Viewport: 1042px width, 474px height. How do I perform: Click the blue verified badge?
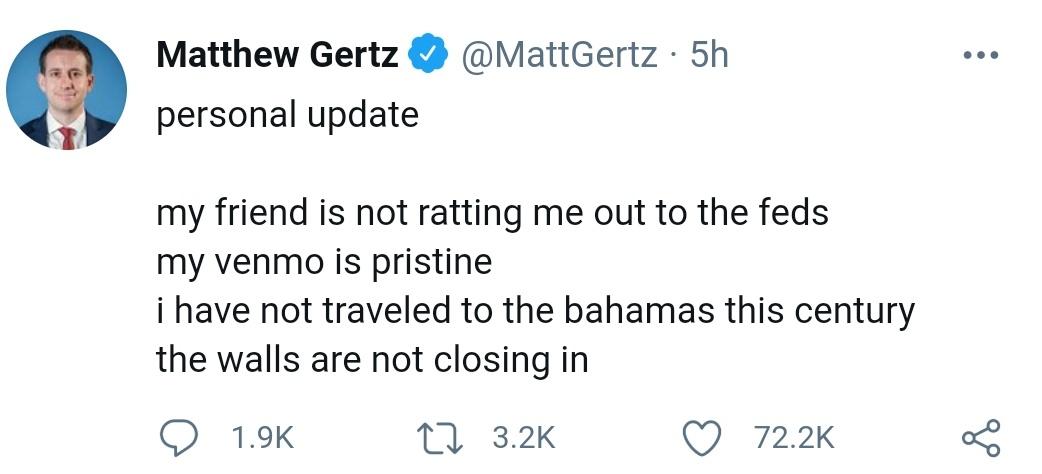click(x=427, y=55)
